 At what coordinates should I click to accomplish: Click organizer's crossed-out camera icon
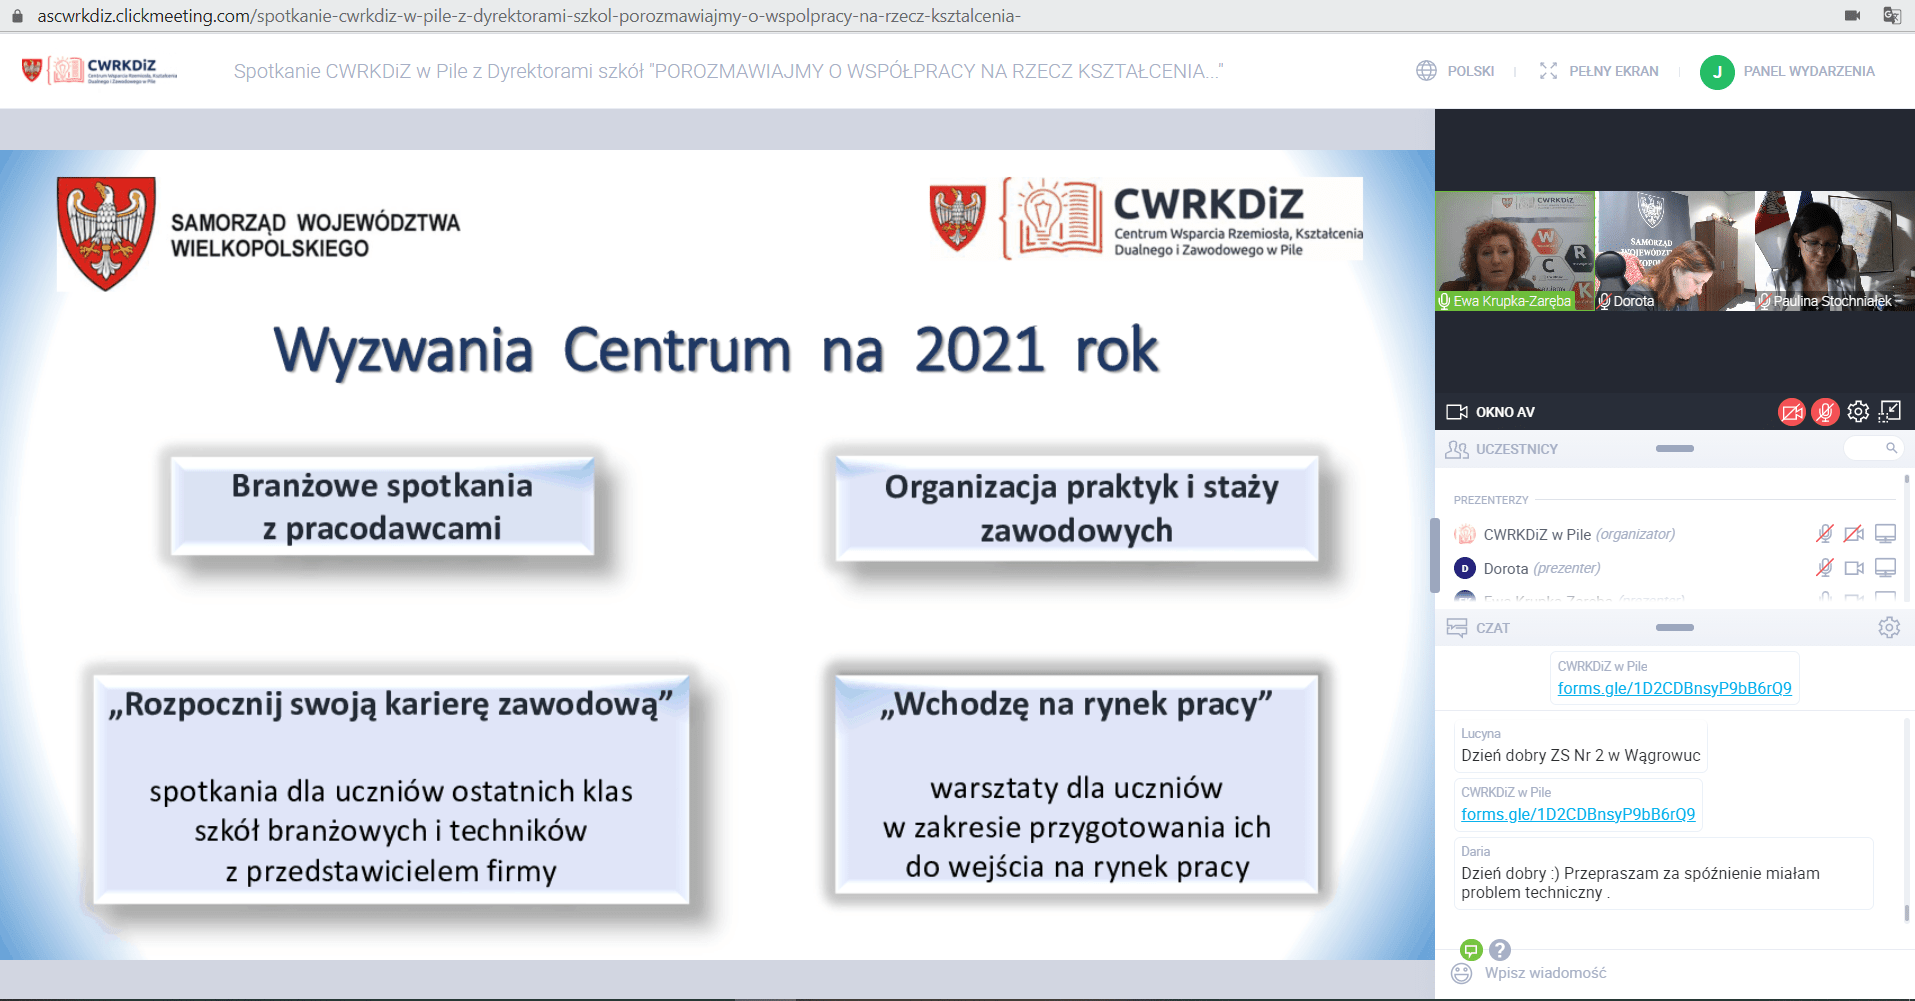1853,534
